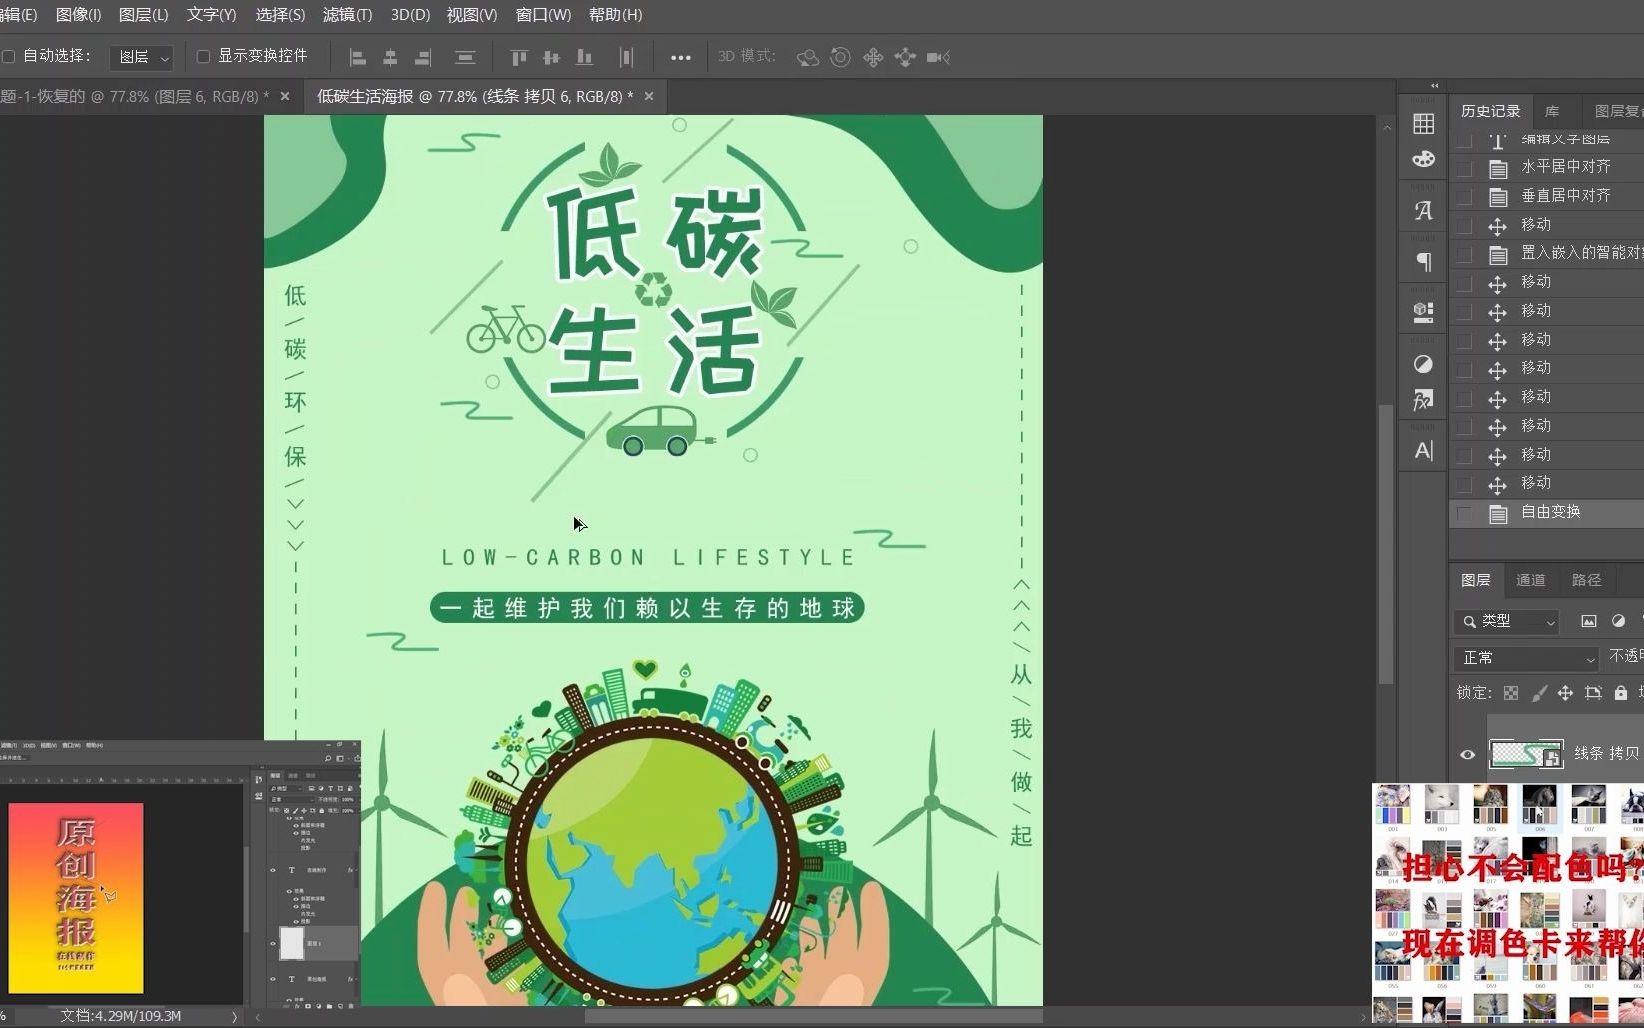Open the 窗口(W) menu
Screen dimensions: 1644x1028
click(543, 15)
